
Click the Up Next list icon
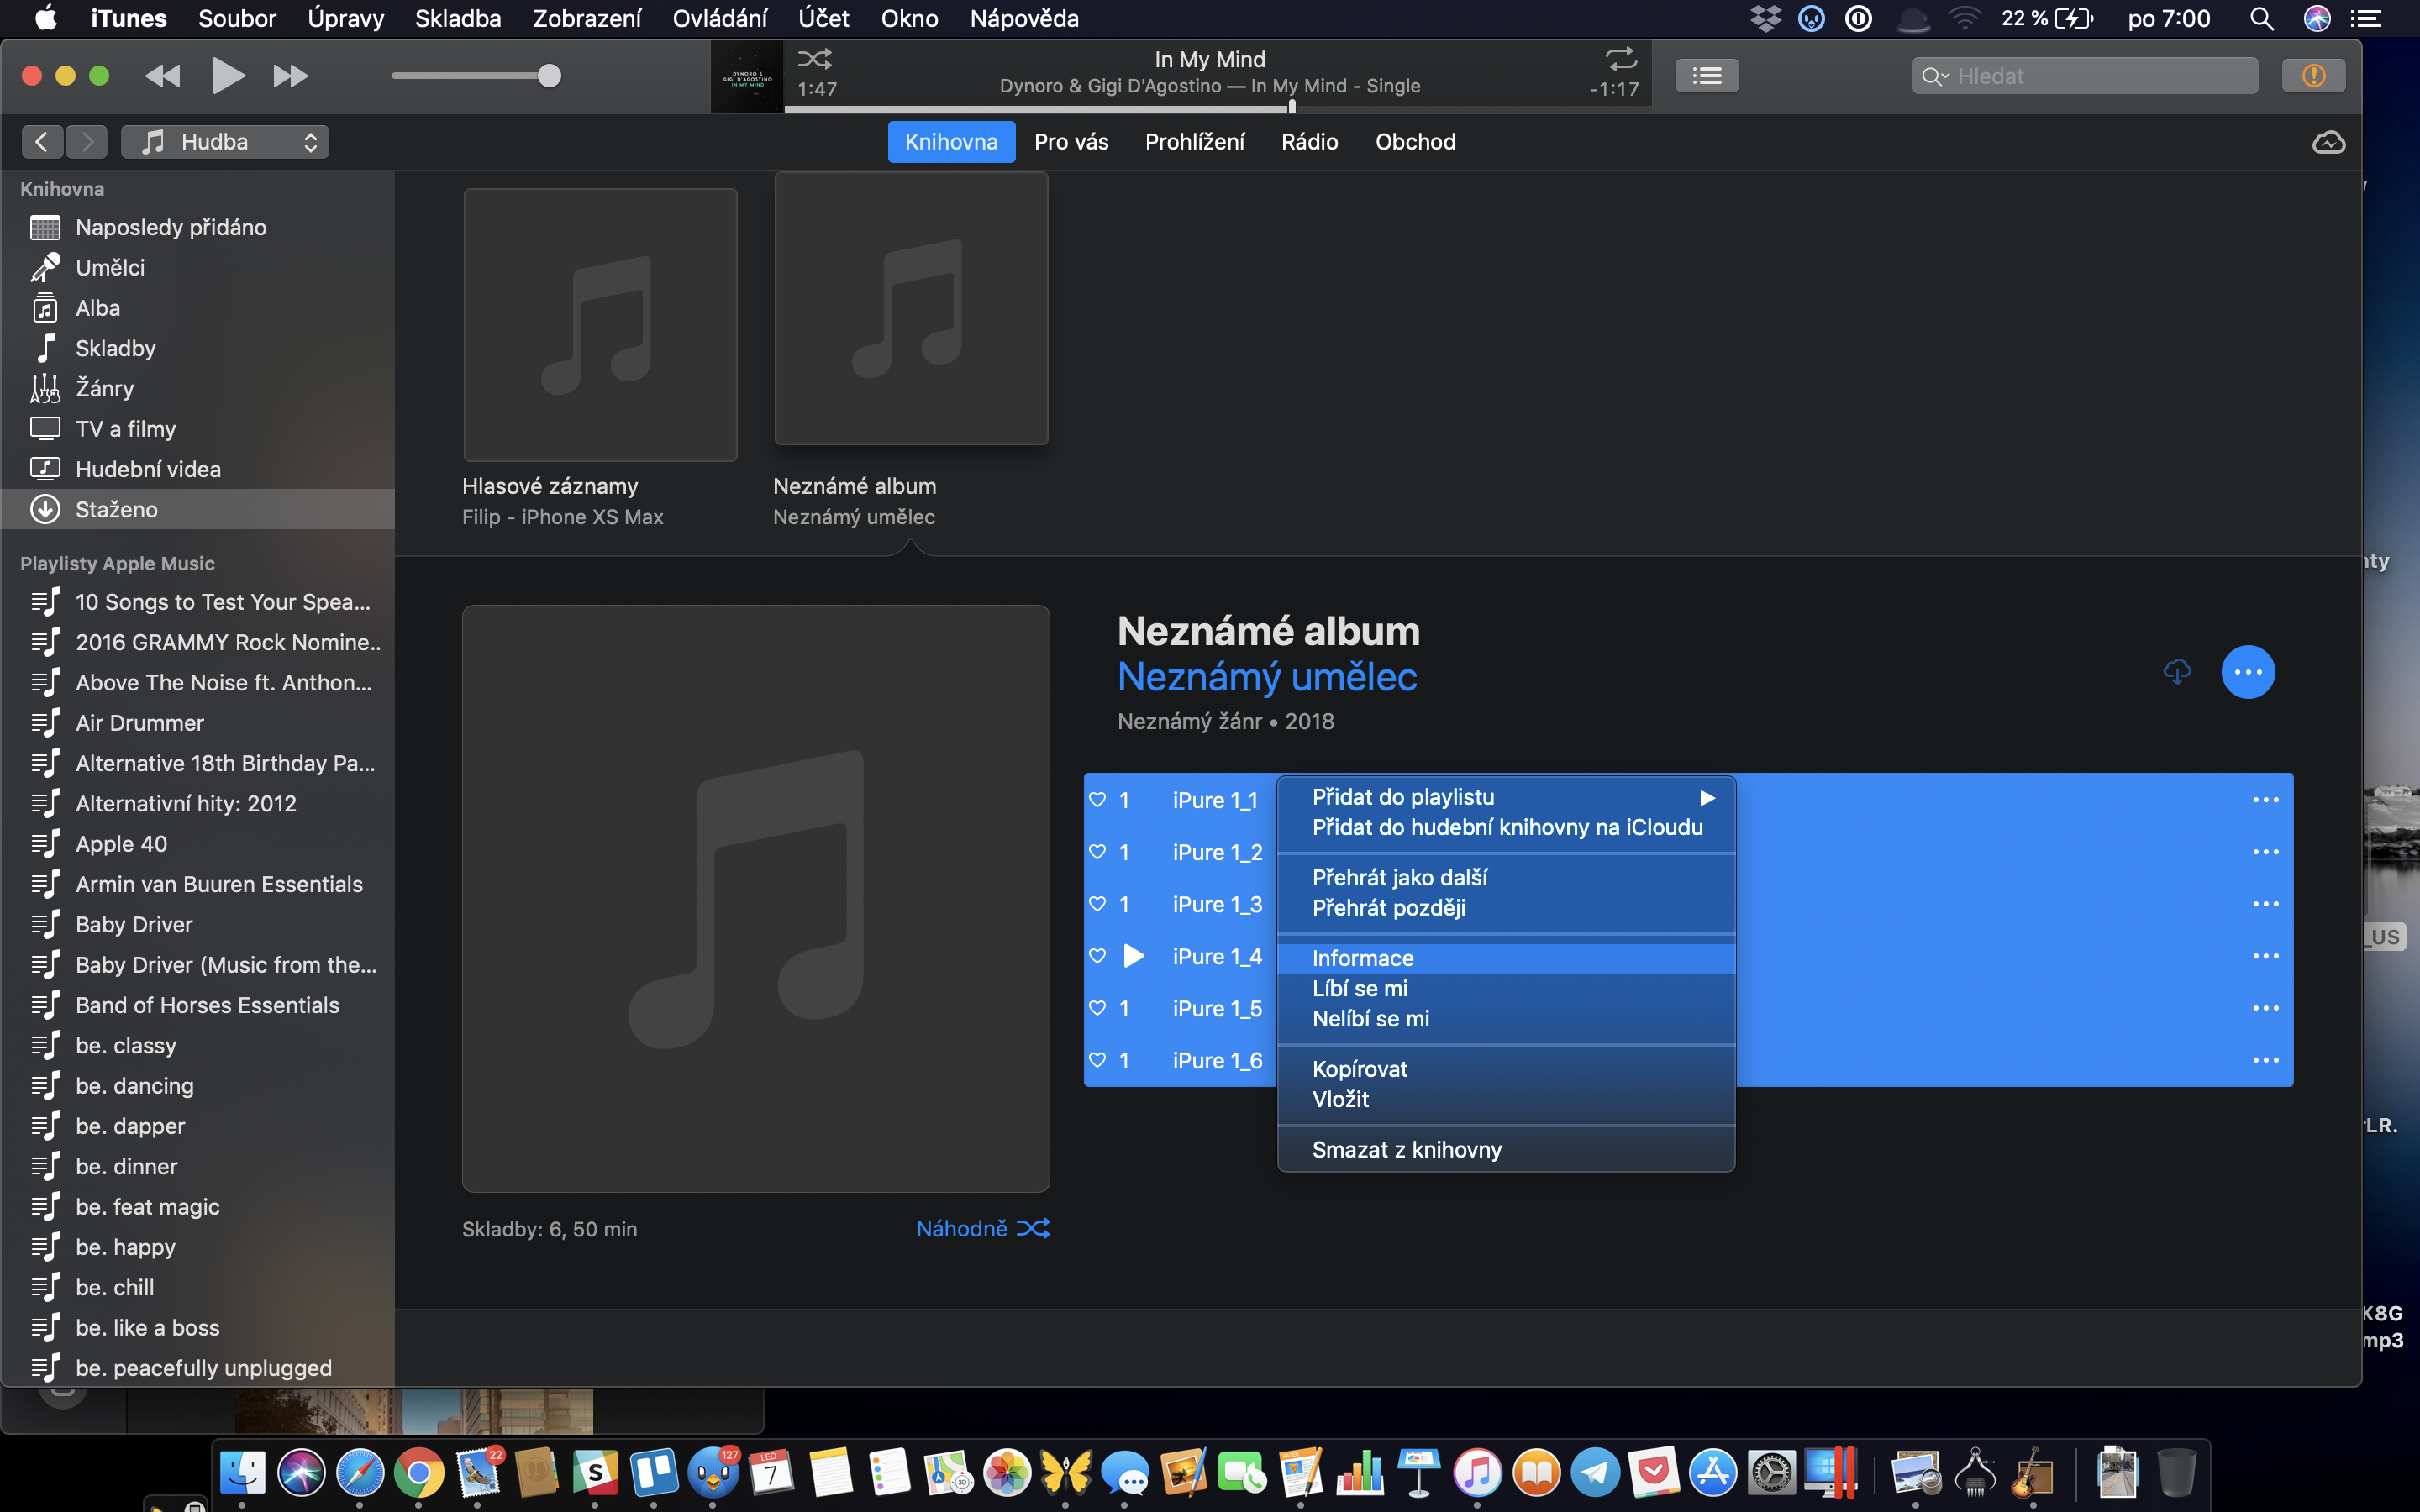[1706, 76]
